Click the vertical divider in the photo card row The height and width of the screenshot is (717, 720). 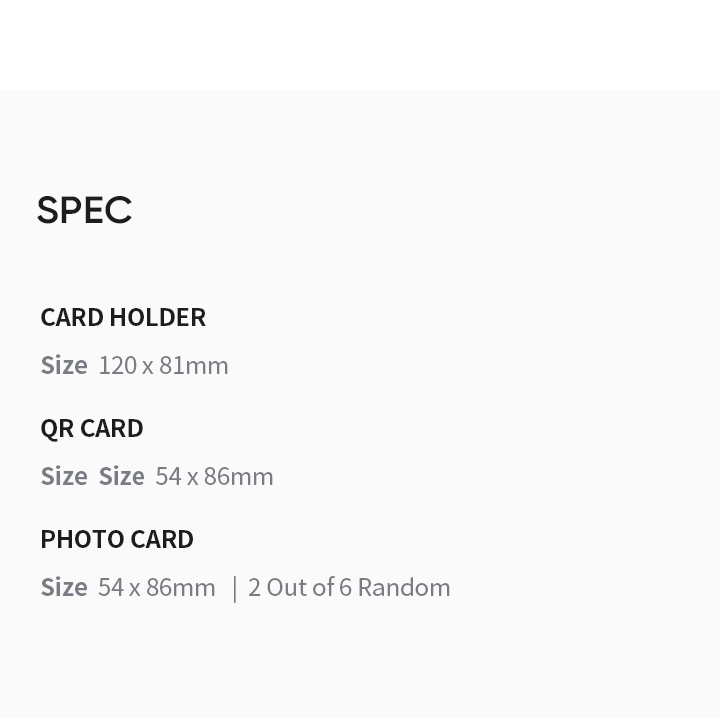click(235, 589)
